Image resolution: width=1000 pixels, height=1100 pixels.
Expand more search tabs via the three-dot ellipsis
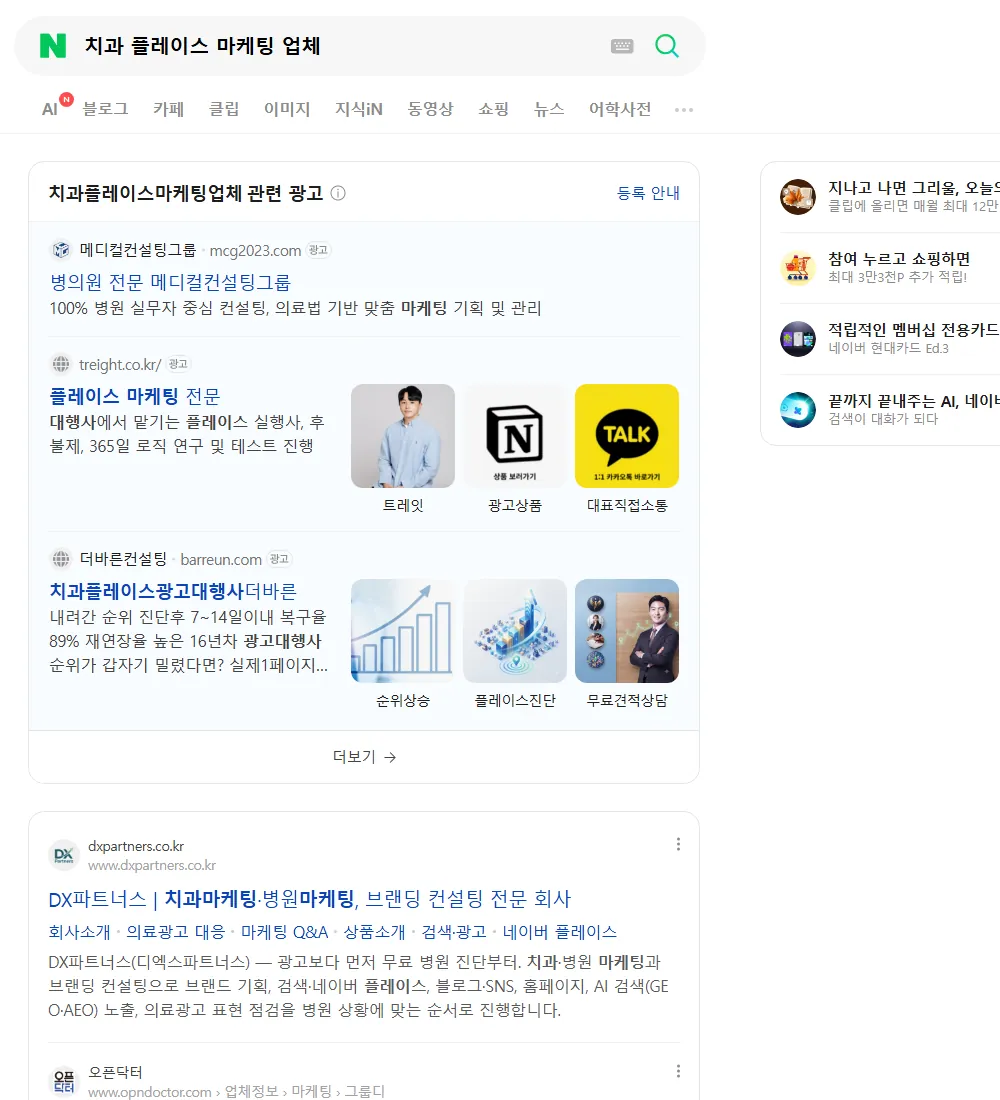[684, 109]
